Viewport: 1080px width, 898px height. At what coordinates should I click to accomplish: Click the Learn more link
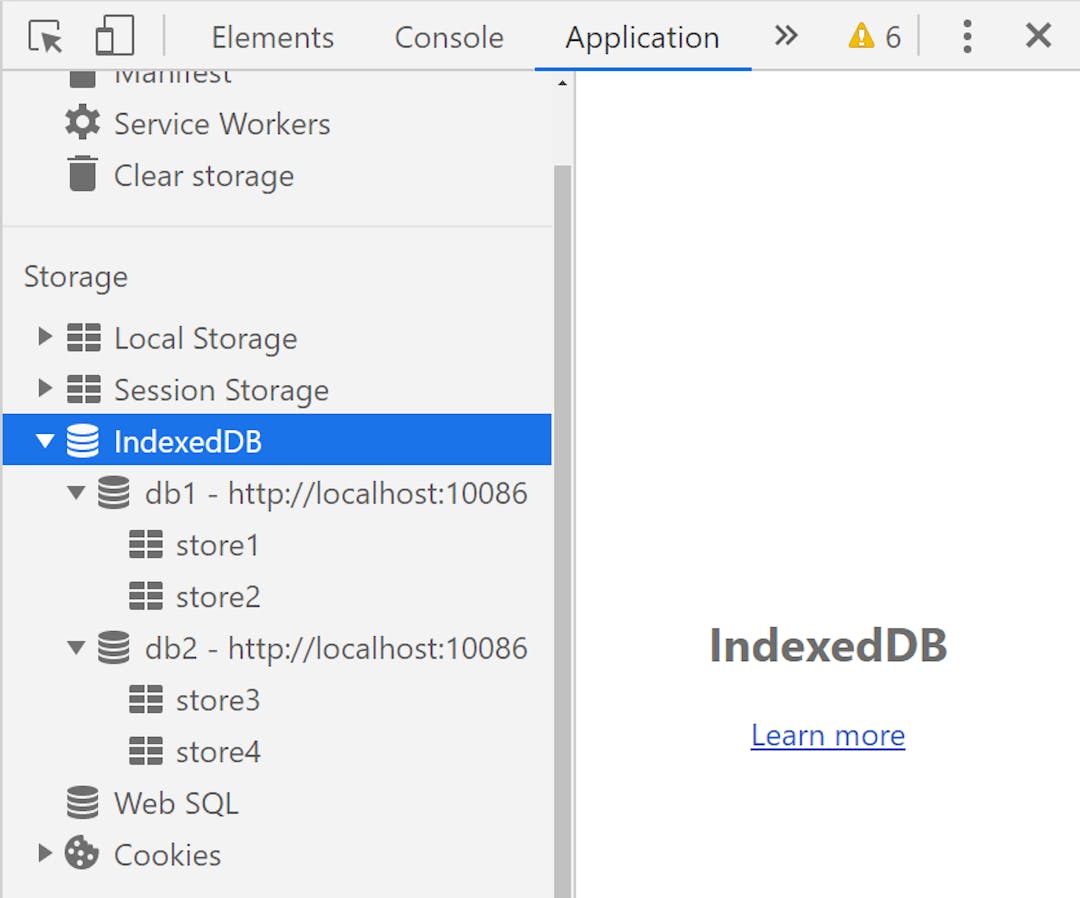827,735
